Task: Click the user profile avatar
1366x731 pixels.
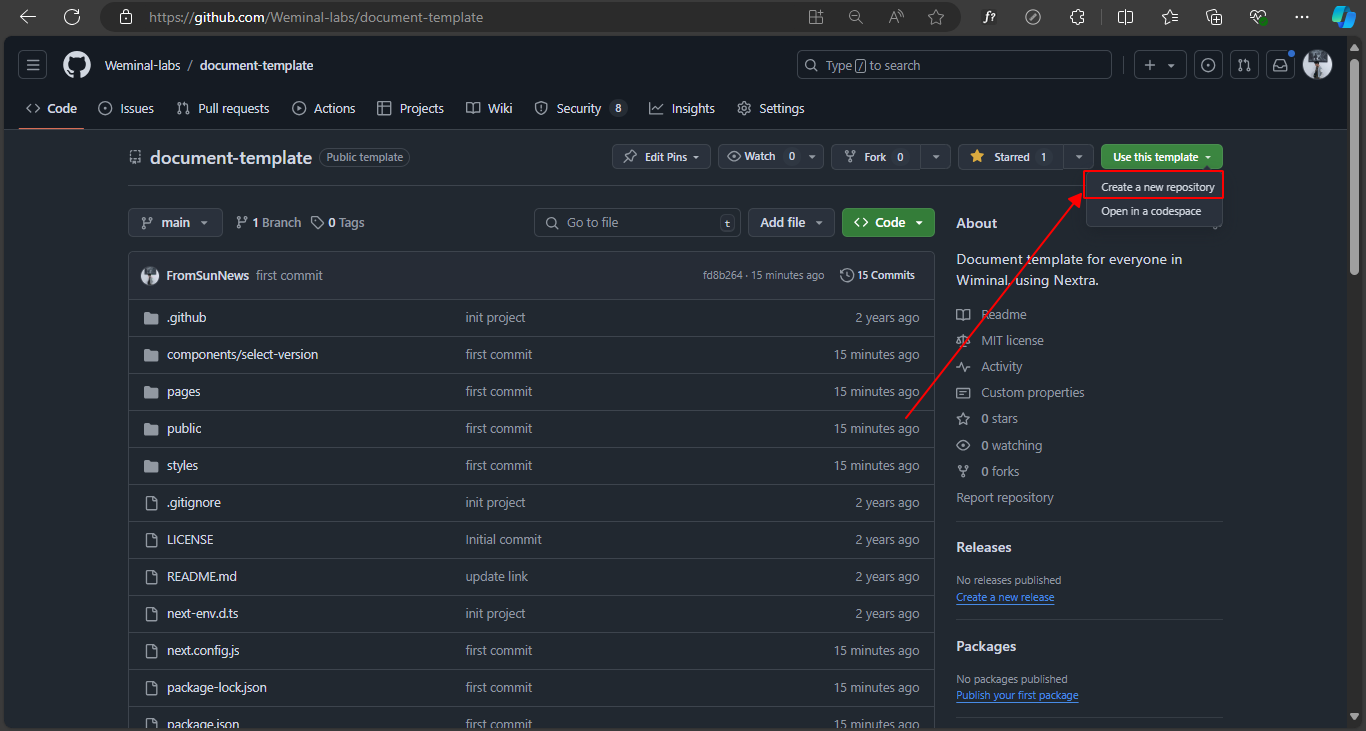Action: click(1317, 65)
